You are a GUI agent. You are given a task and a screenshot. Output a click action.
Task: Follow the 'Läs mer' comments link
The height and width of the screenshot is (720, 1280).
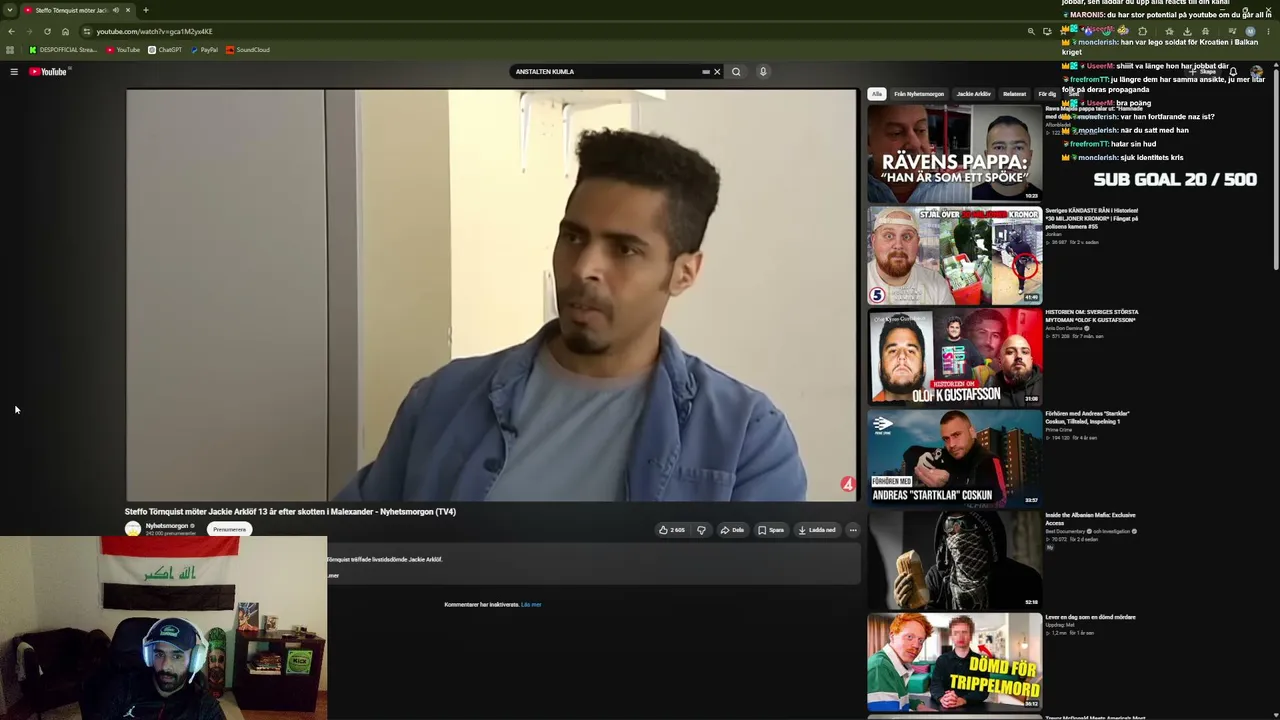click(x=531, y=604)
